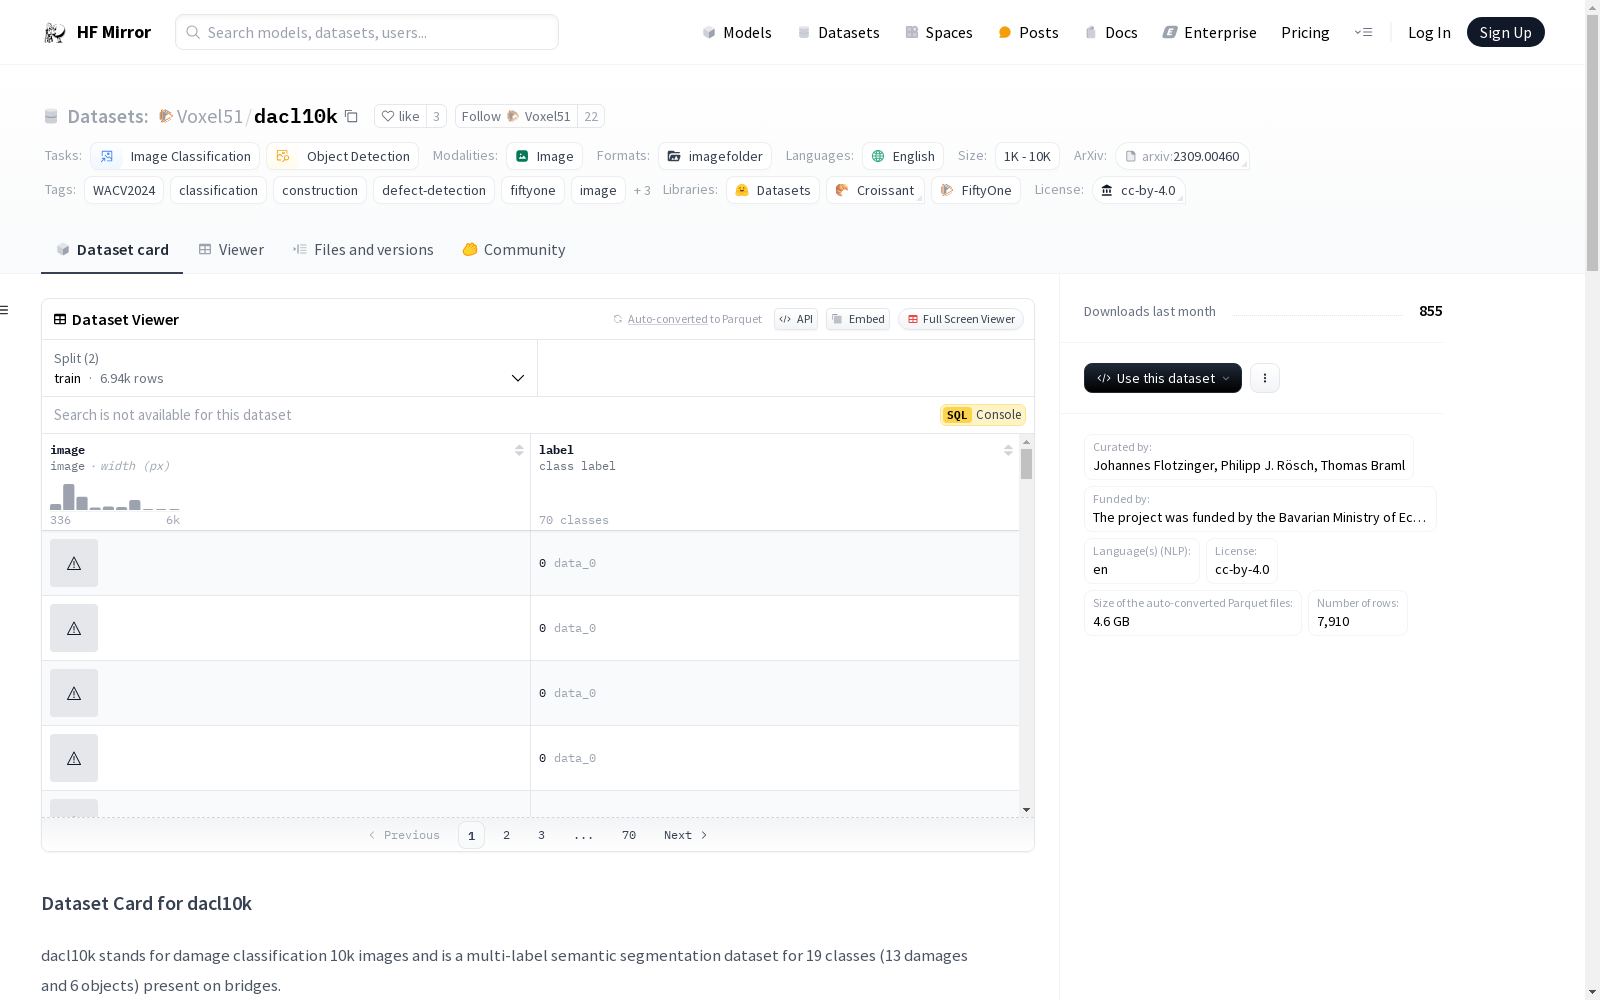Click the Voxel51 organization avatar icon
1600x1000 pixels.
[166, 116]
